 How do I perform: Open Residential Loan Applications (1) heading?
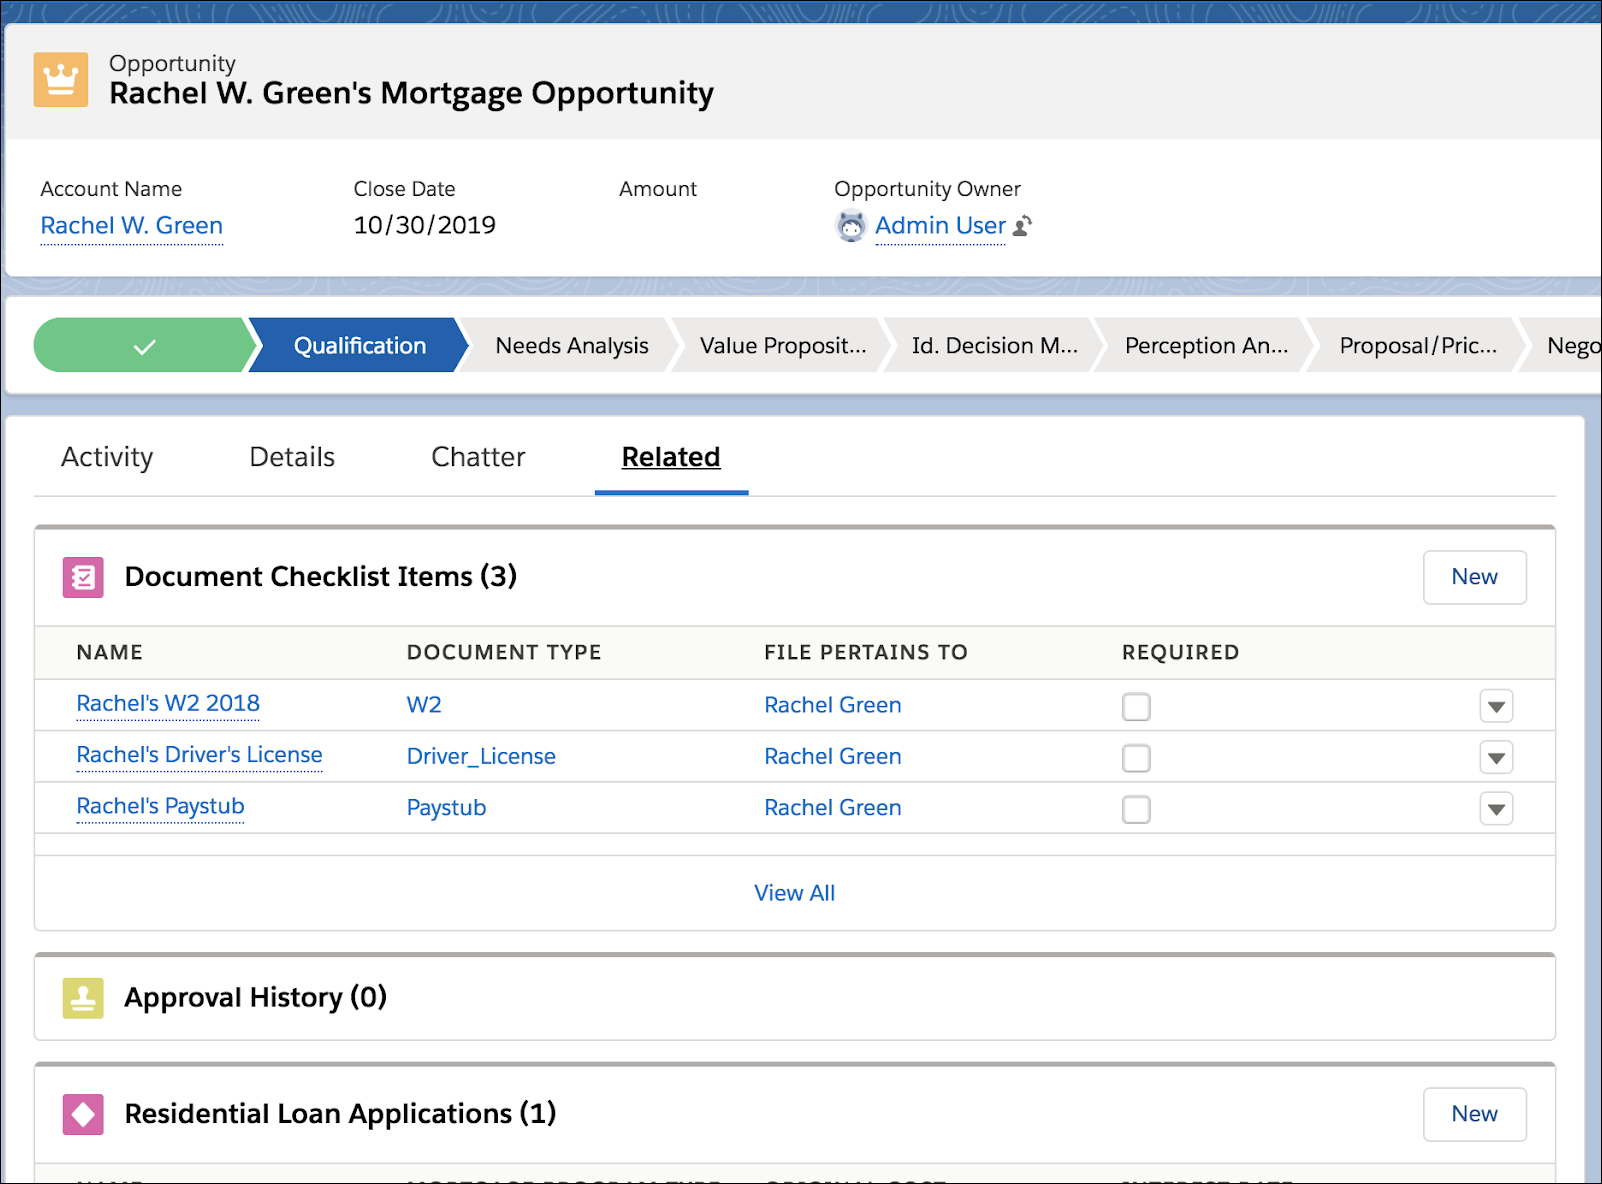coord(340,1114)
